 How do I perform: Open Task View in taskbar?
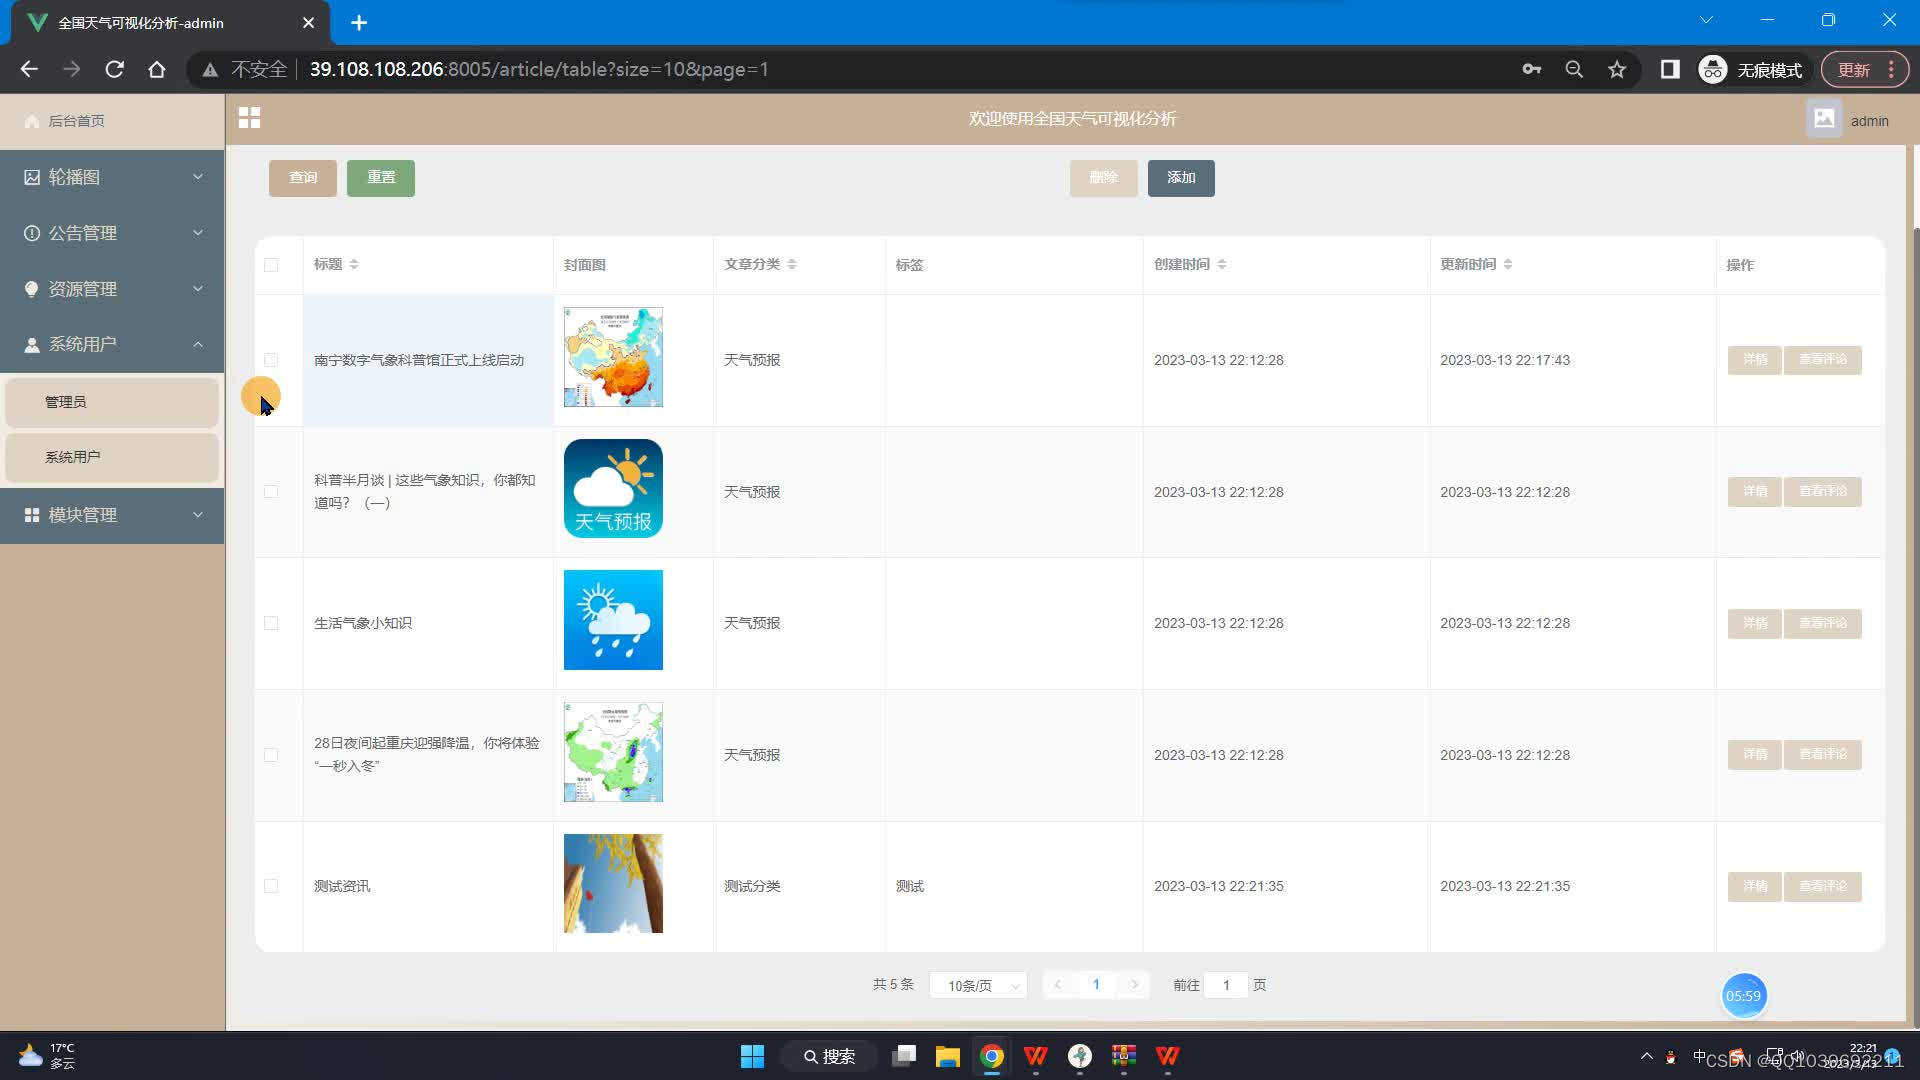click(904, 1056)
